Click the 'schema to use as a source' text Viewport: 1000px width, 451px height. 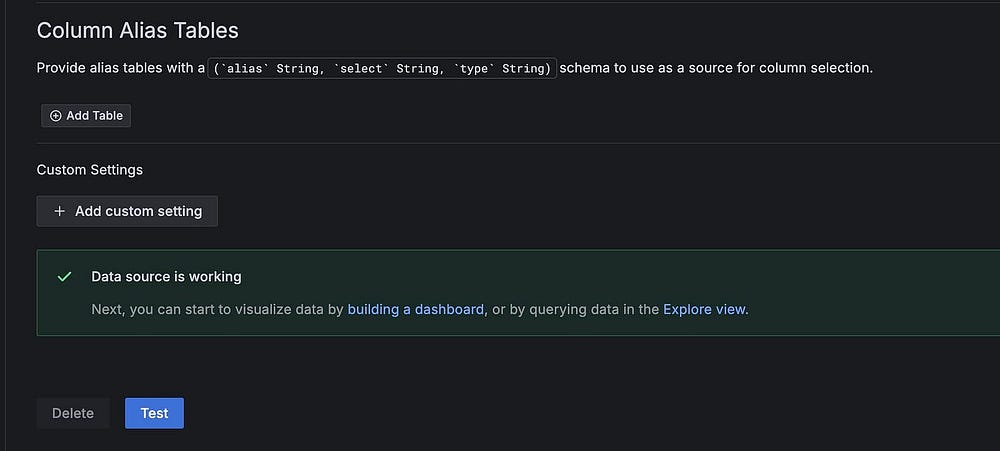pyautogui.click(x=715, y=68)
